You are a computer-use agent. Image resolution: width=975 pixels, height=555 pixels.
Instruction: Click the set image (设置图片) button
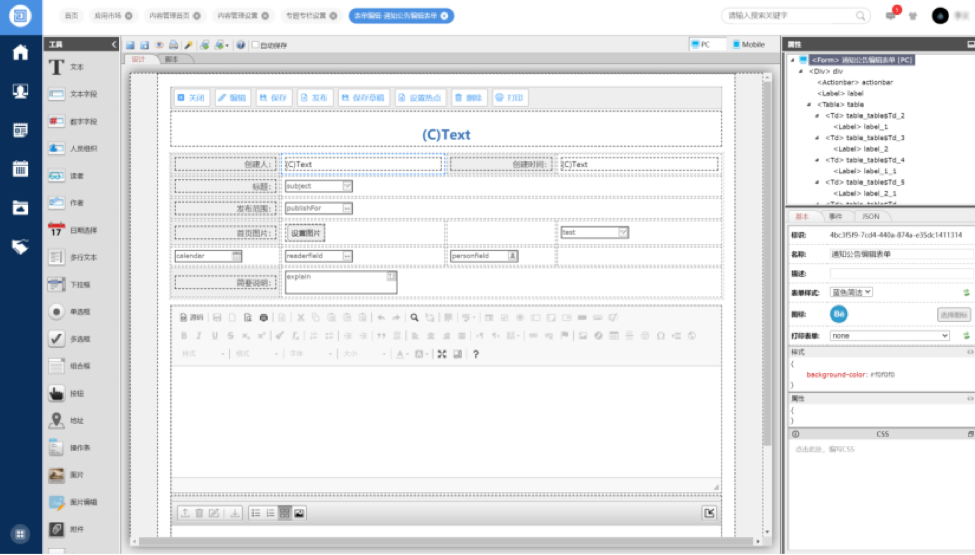tap(306, 233)
